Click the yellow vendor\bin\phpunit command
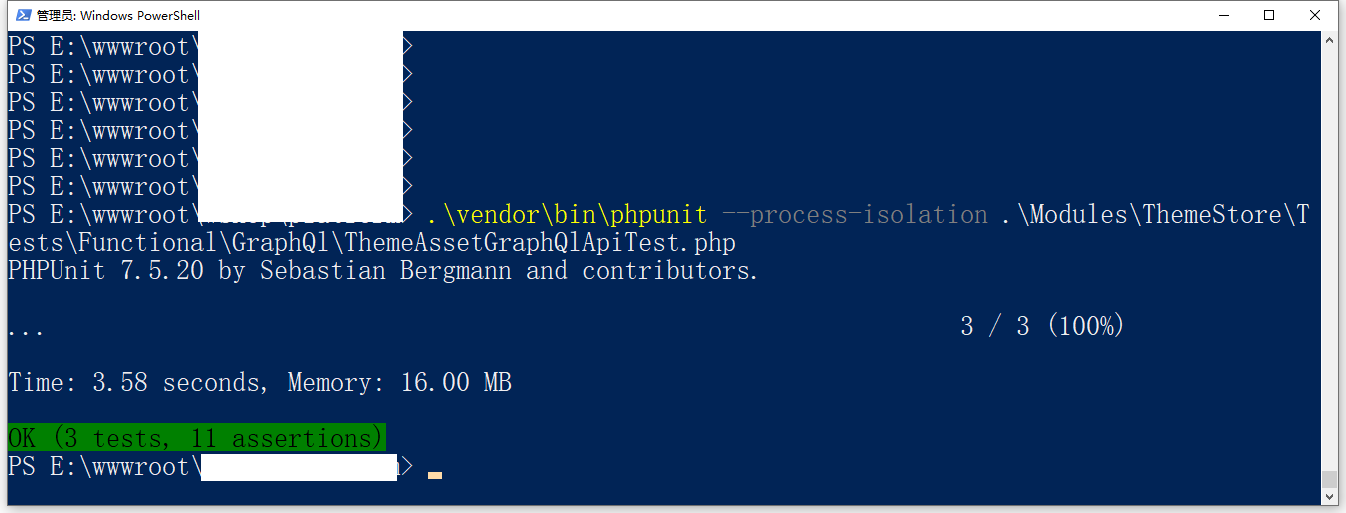 pos(566,215)
